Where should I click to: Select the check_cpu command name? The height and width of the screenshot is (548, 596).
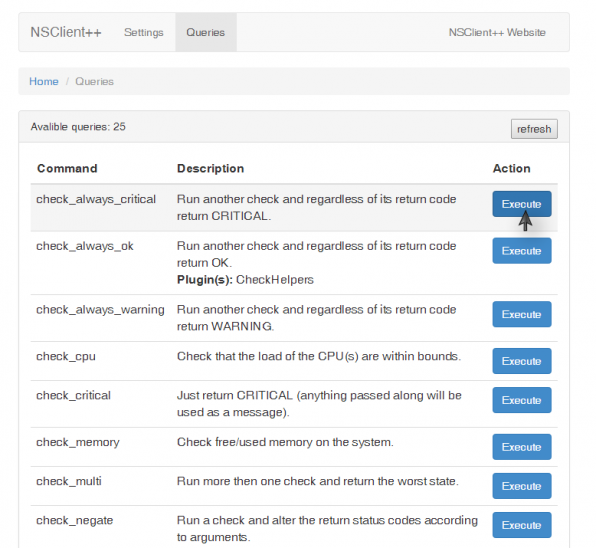point(66,357)
